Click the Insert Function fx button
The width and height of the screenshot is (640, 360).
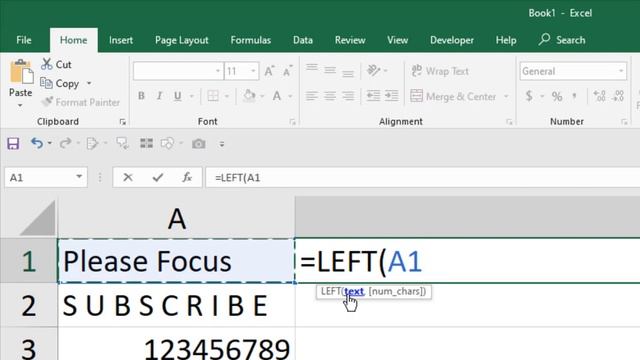tap(187, 177)
